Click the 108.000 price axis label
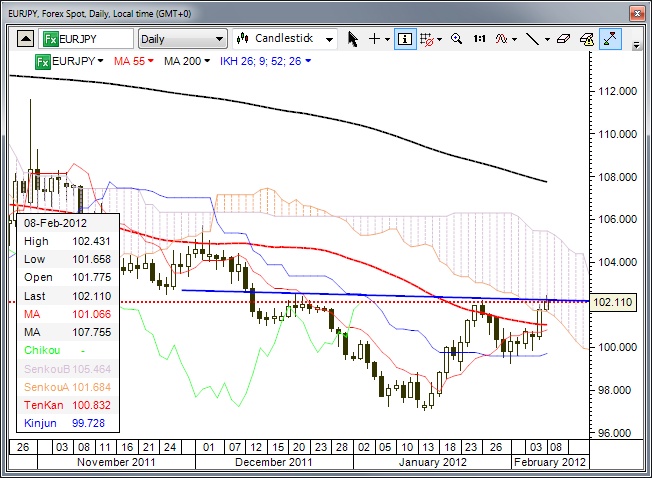The height and width of the screenshot is (478, 652). 617,177
